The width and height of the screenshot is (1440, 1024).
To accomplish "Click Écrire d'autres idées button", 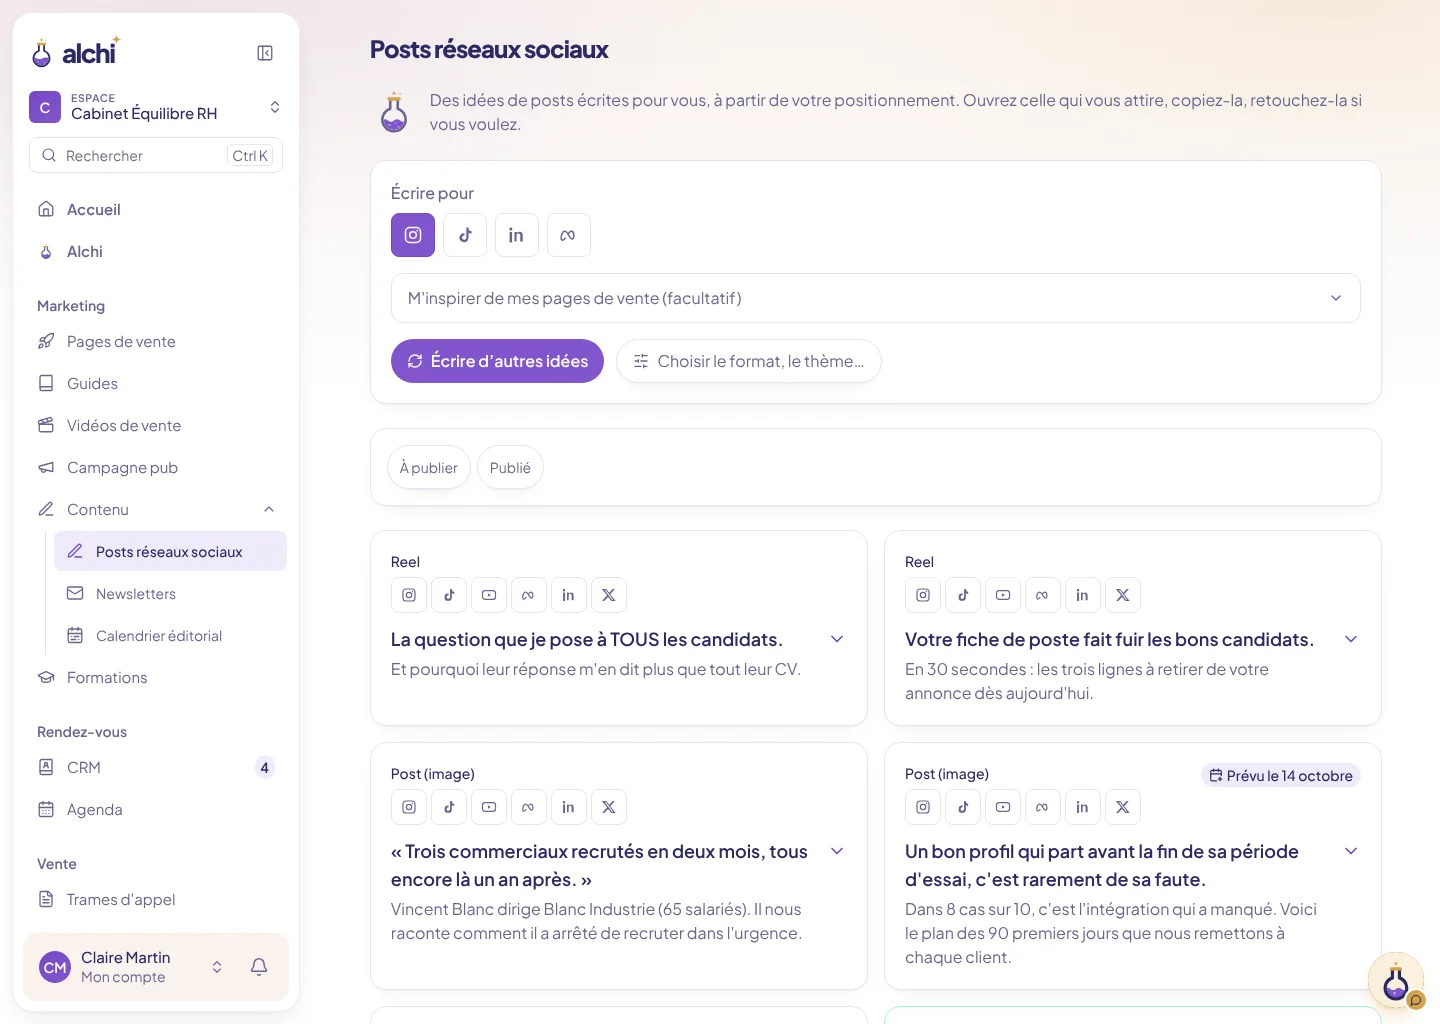I will 497,361.
